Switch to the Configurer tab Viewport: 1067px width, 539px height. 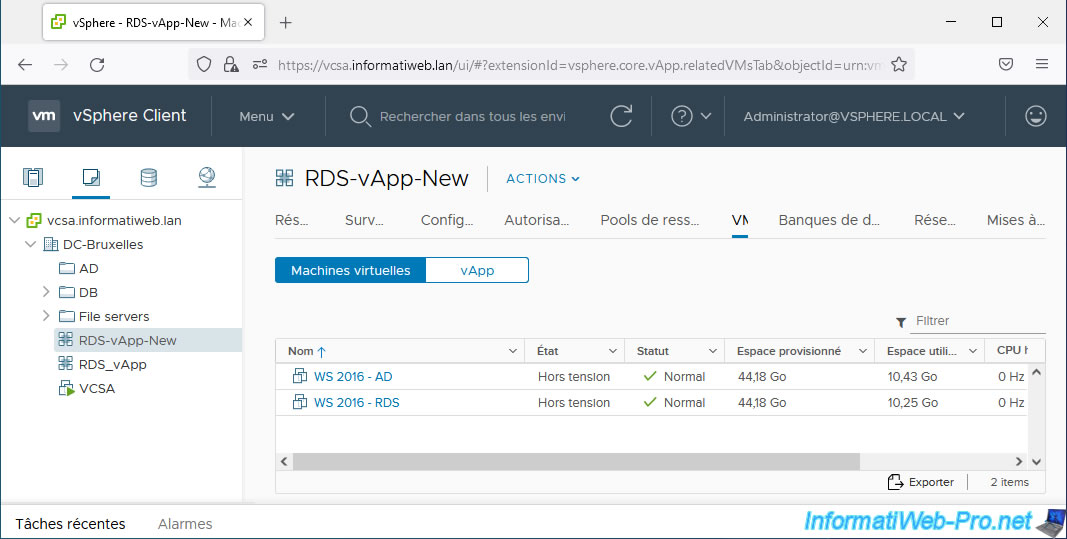[446, 220]
